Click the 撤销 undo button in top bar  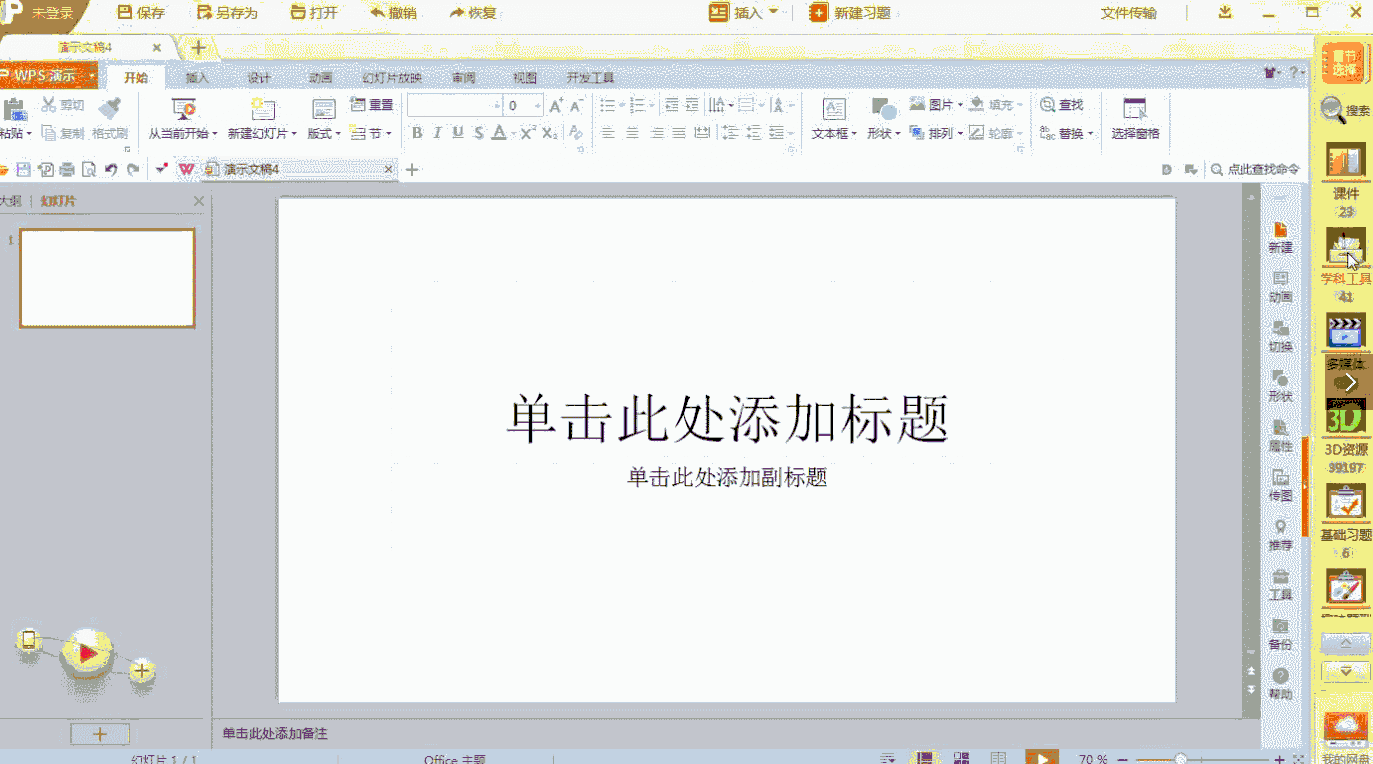point(393,13)
